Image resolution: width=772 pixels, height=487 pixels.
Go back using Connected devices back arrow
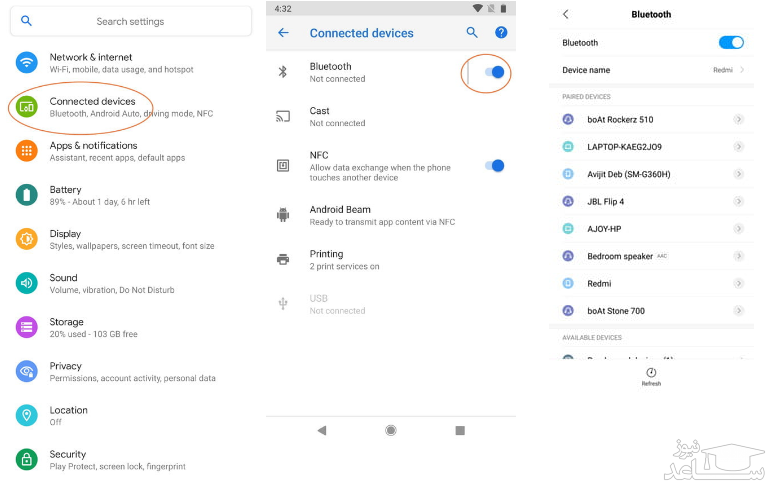pos(283,33)
